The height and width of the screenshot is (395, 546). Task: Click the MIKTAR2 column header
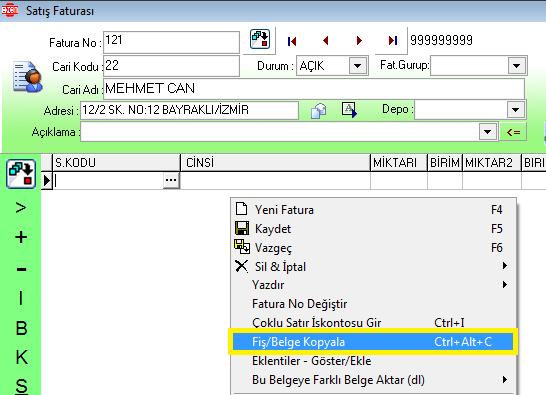pos(492,163)
